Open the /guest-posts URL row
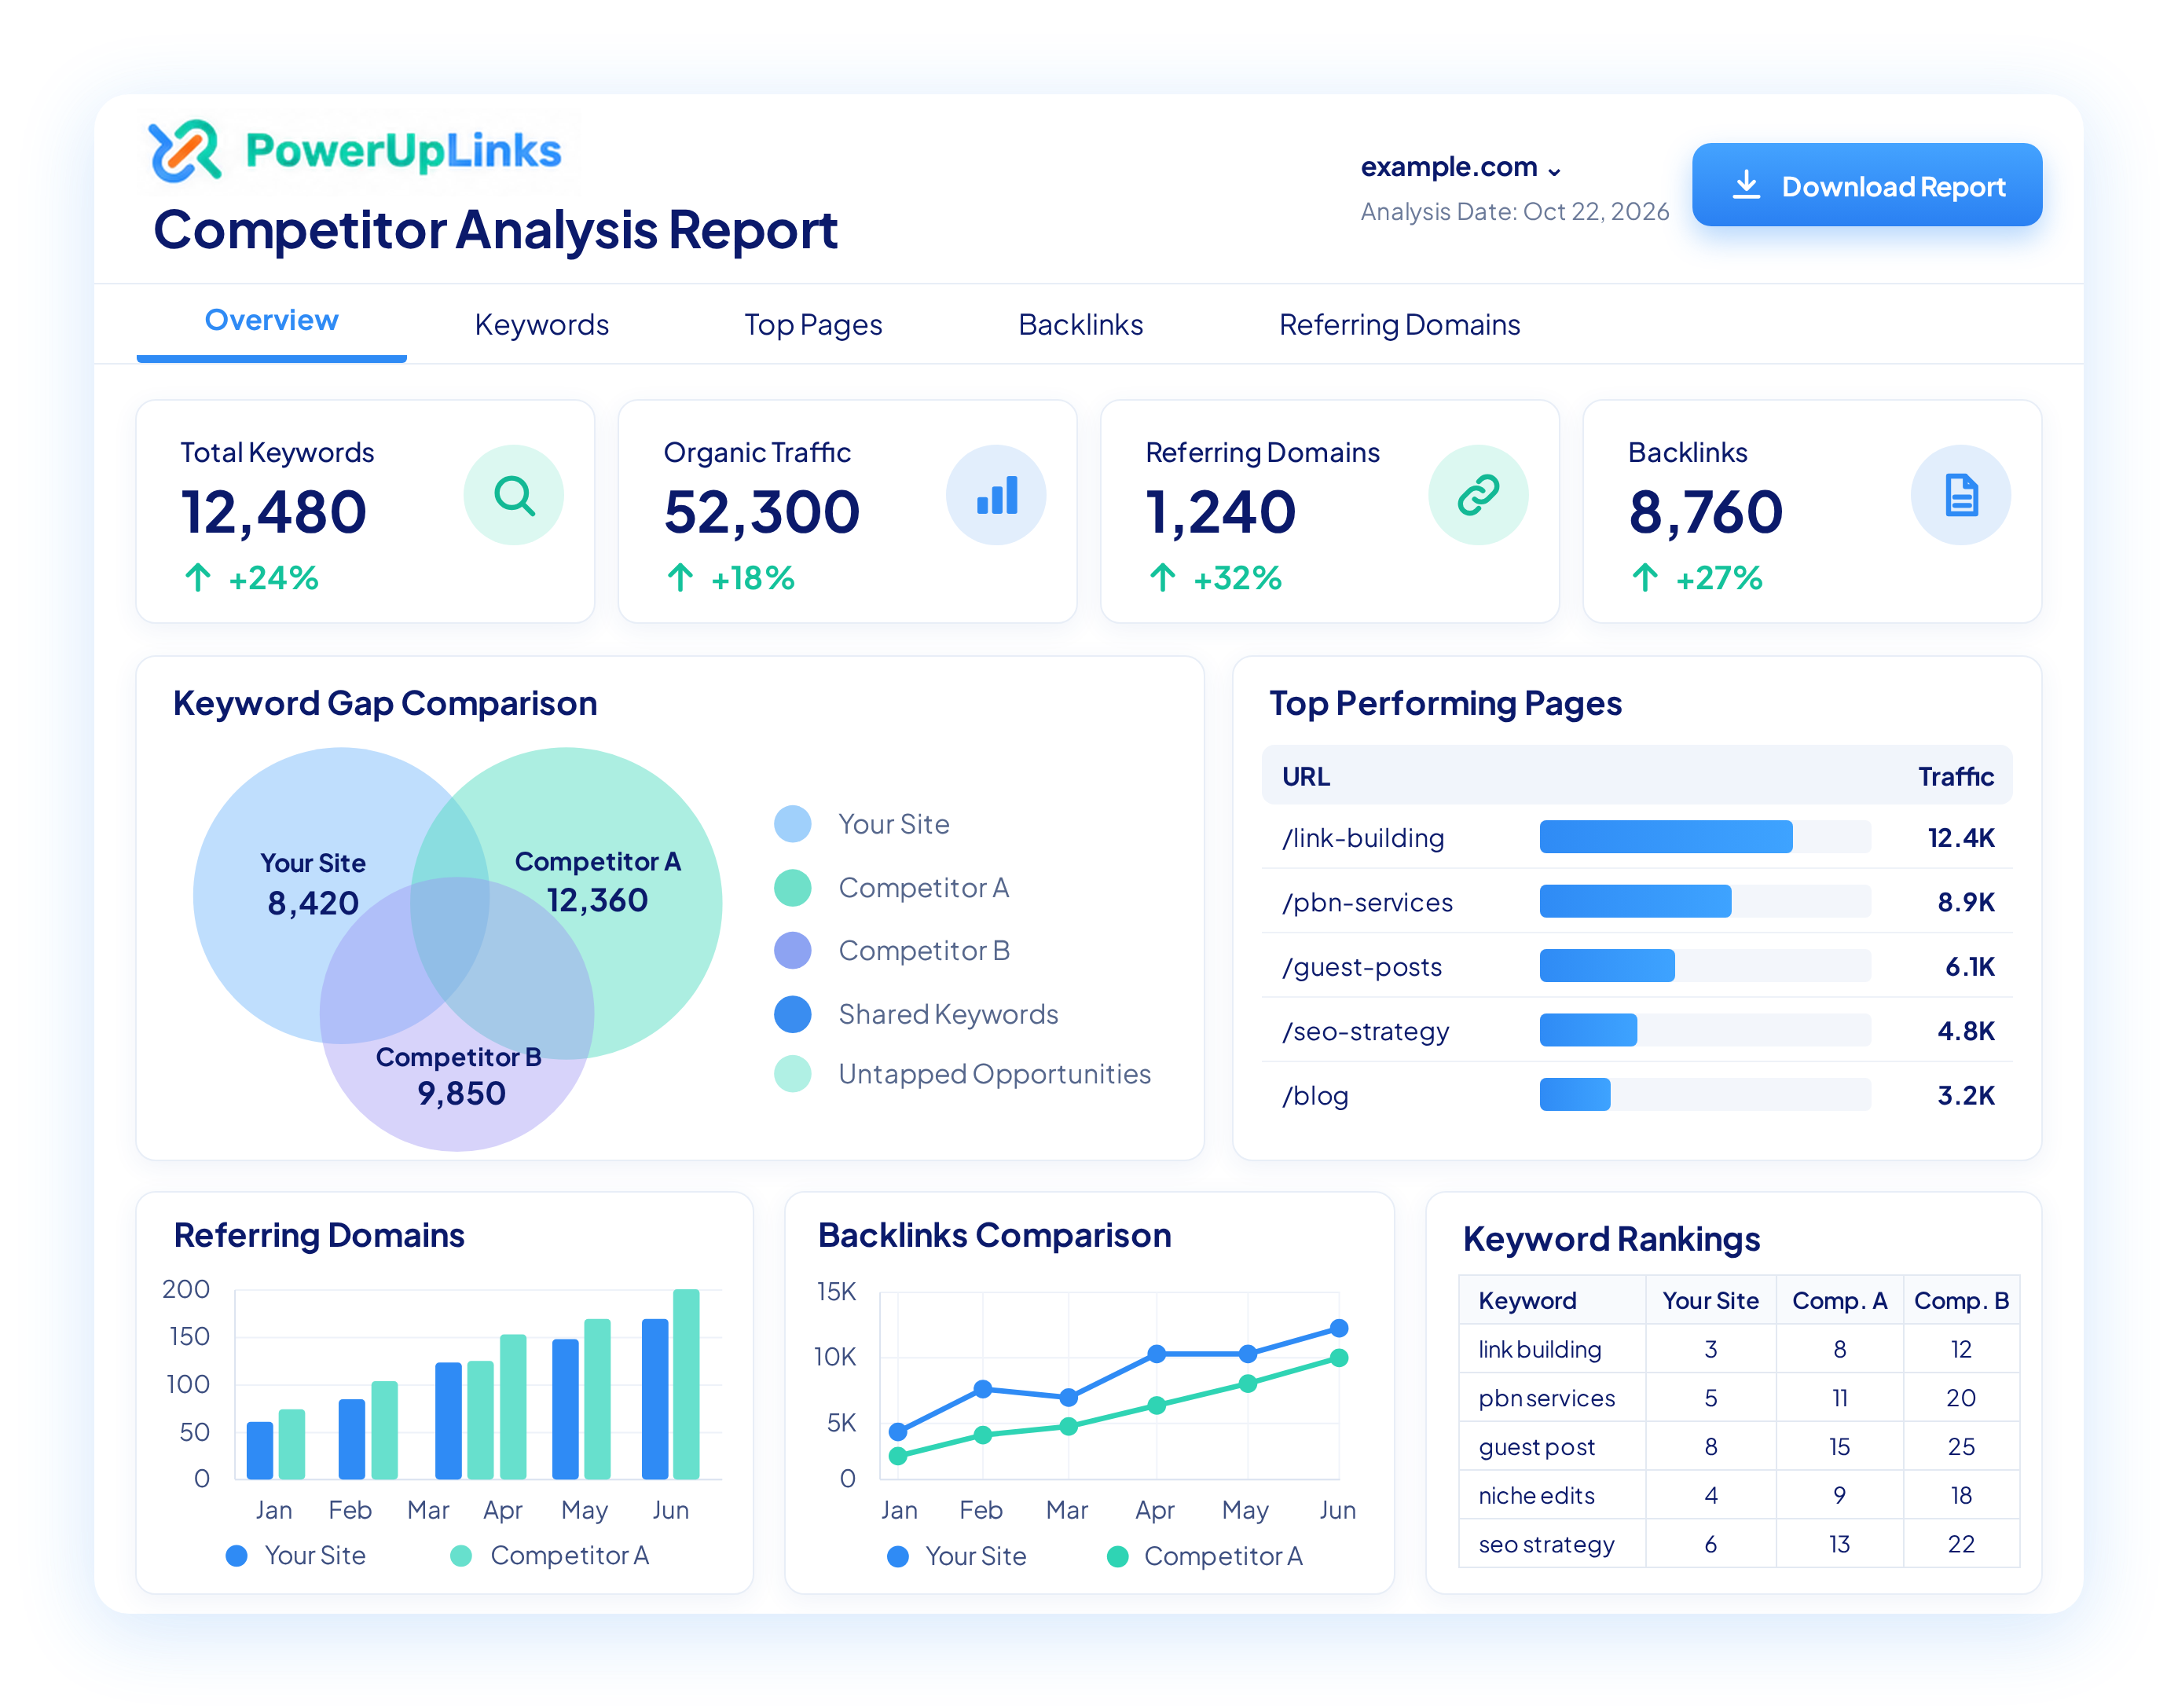 point(1637,966)
